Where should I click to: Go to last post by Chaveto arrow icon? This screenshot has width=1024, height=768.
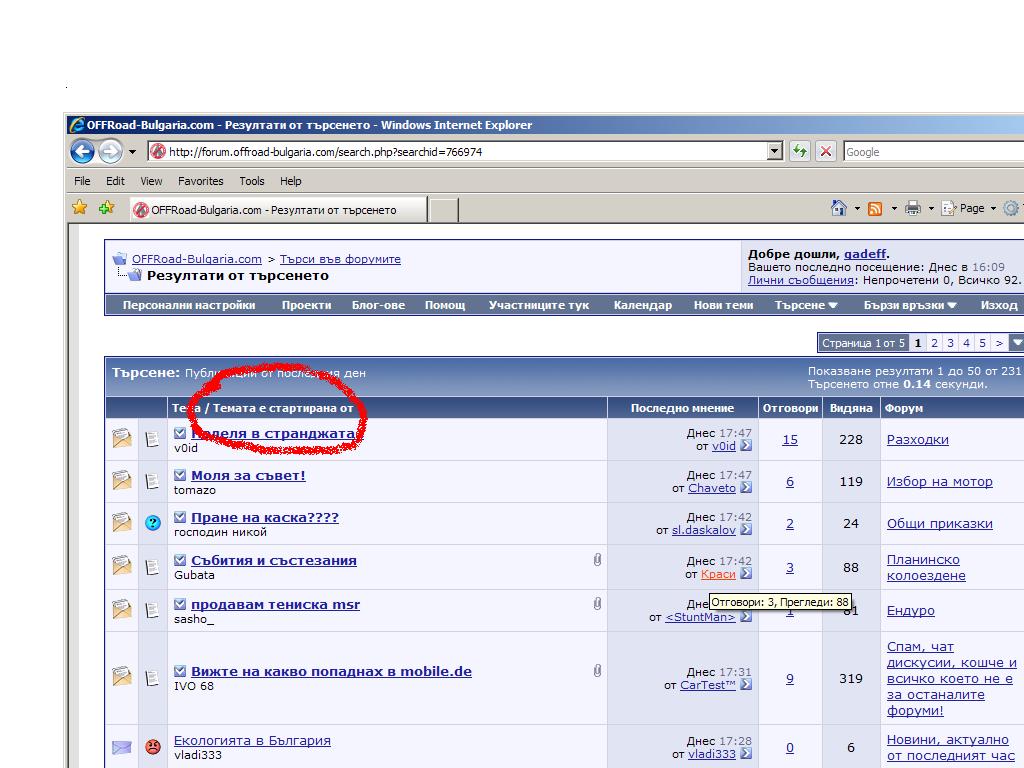pyautogui.click(x=746, y=488)
